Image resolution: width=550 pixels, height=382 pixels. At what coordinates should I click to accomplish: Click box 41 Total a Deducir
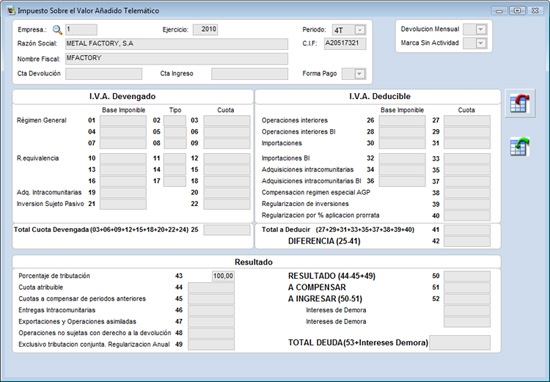[467, 230]
